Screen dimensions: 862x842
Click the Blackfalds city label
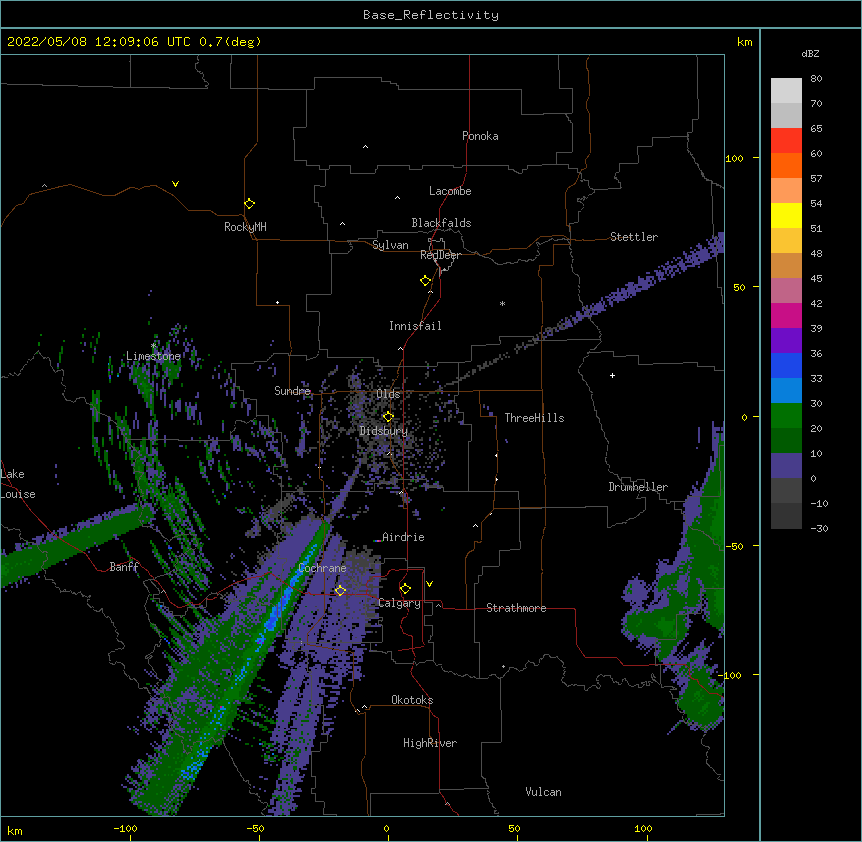(441, 223)
